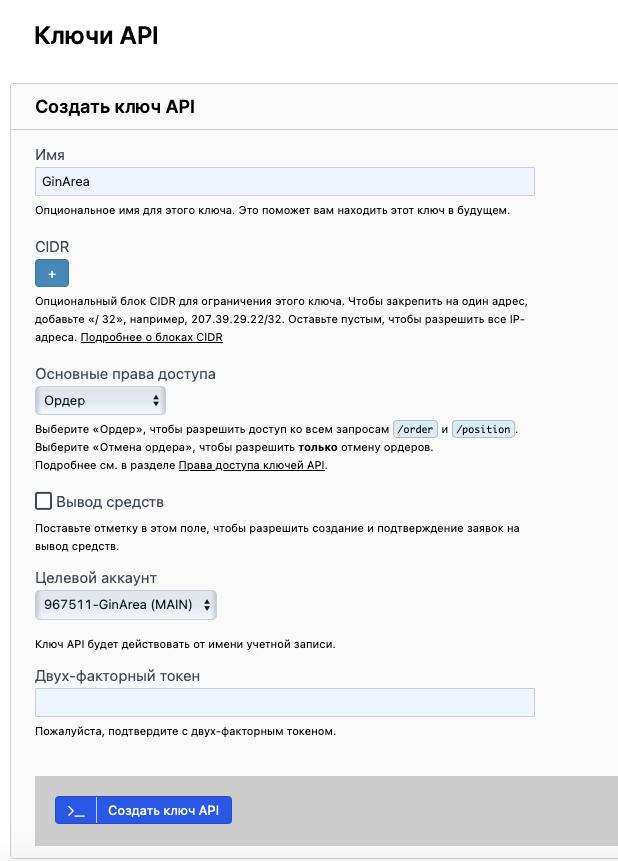Focus the Двух-факторный токен input field
The width and height of the screenshot is (618, 861).
[x=284, y=702]
